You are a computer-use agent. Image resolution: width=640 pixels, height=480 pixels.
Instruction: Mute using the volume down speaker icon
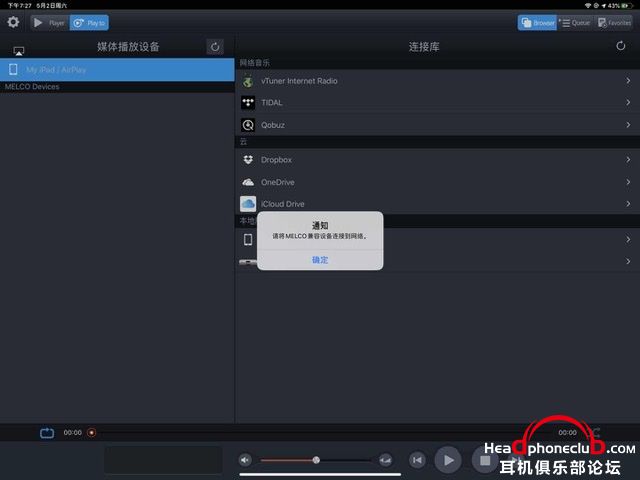pos(245,460)
